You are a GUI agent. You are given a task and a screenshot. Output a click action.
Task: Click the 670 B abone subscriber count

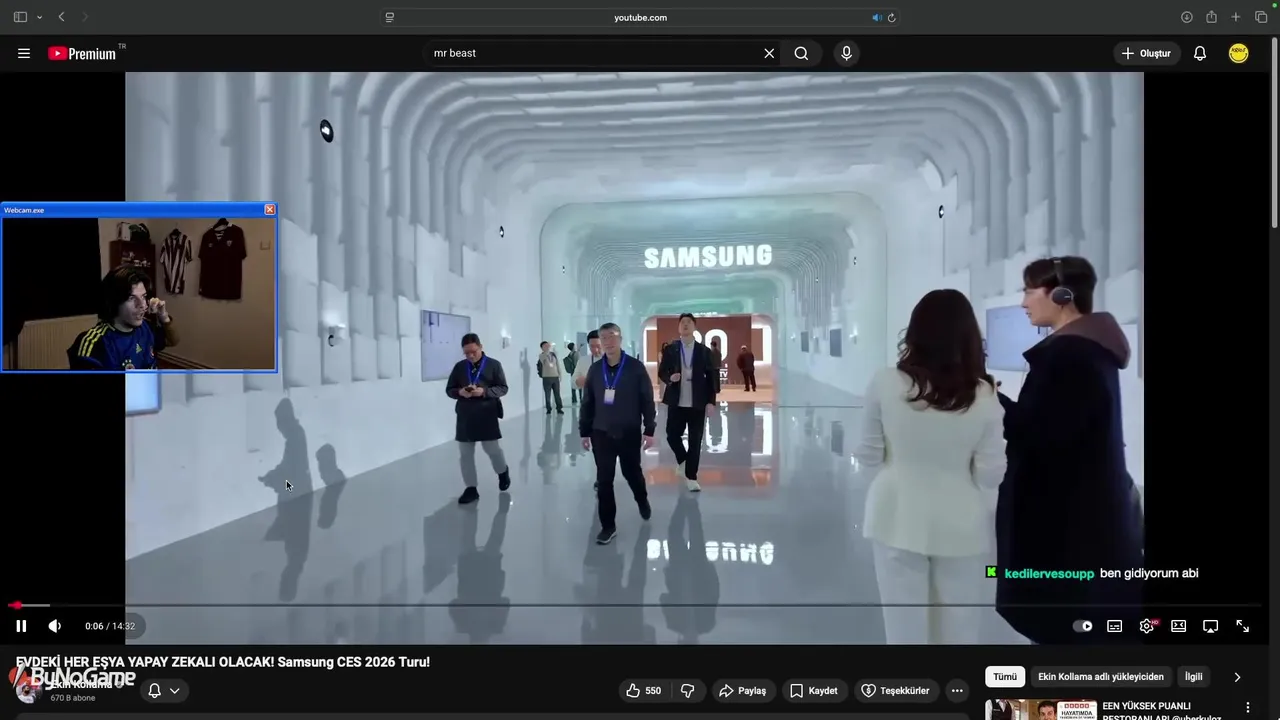click(73, 698)
